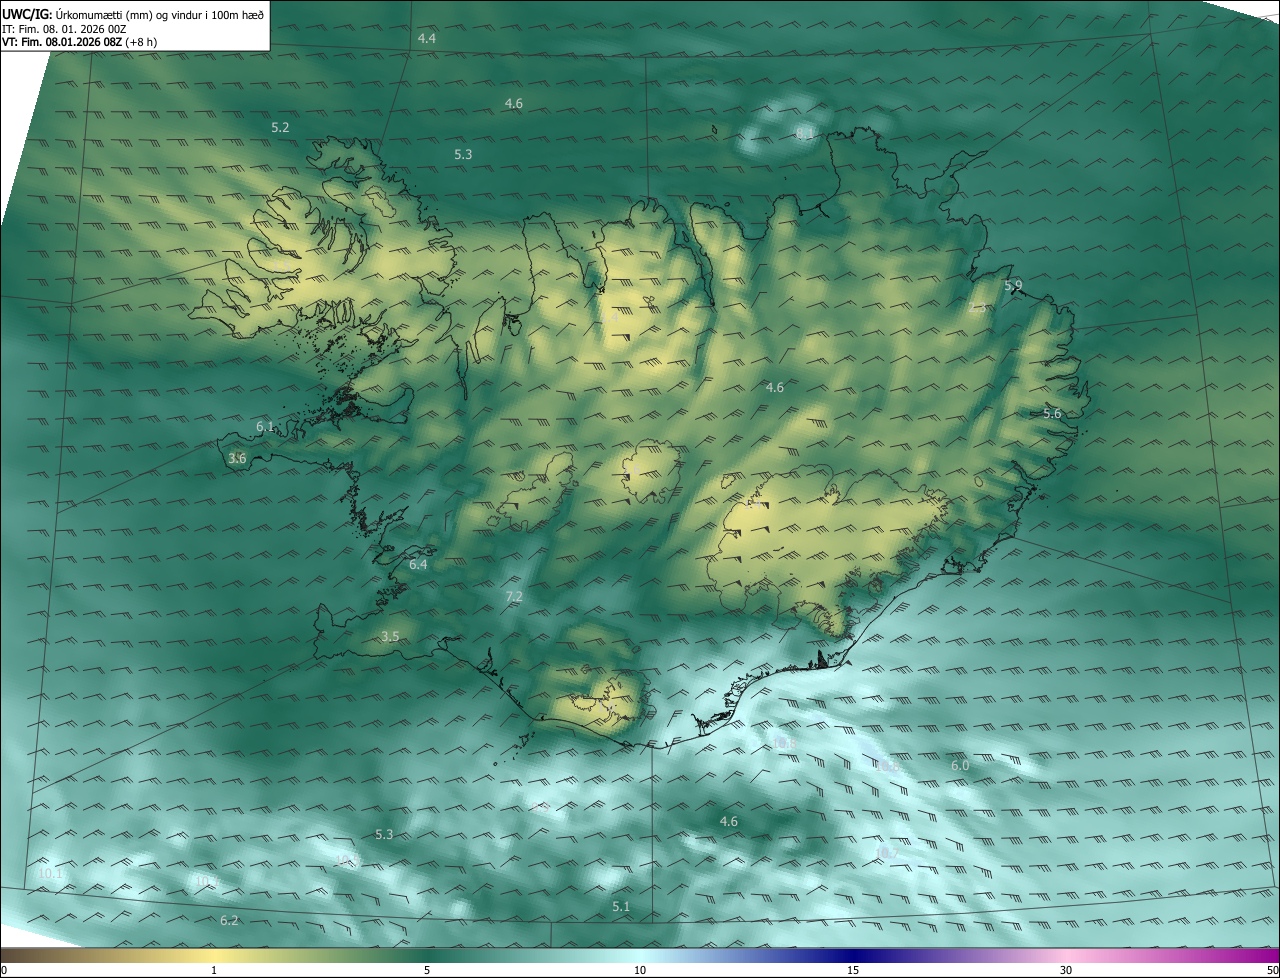Click the 15 tick label on the color scale

click(853, 970)
